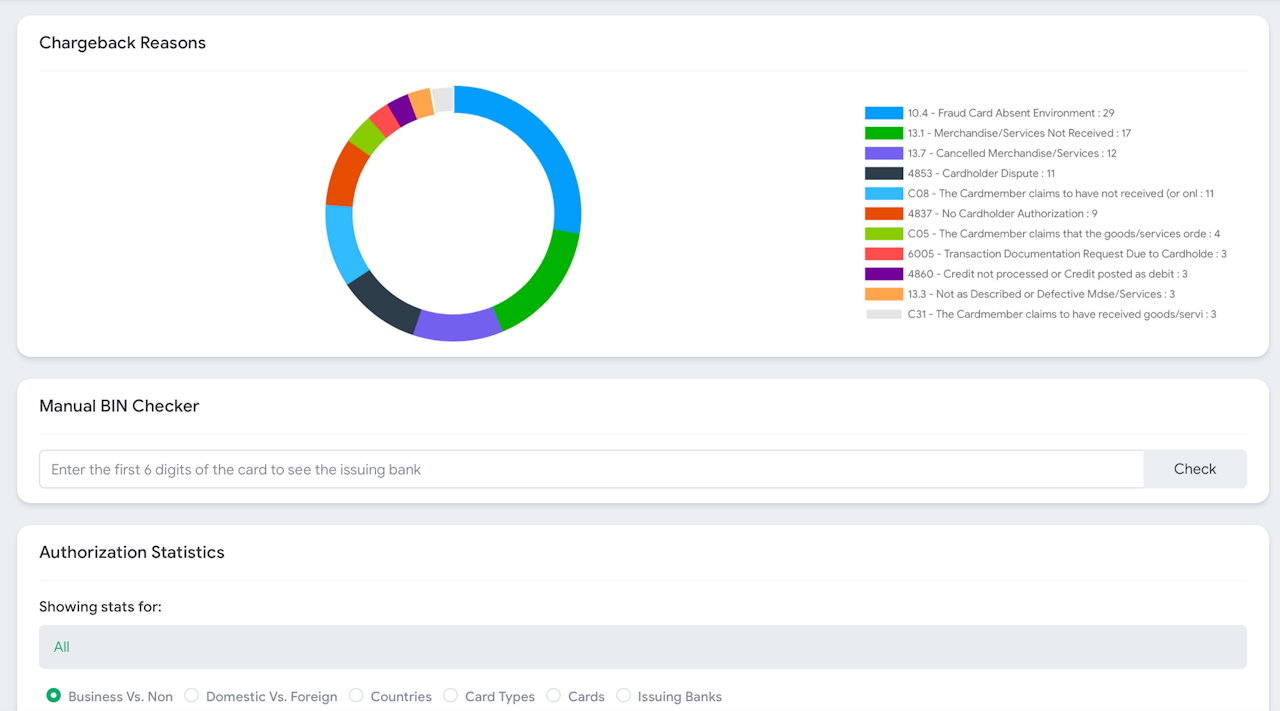Open the Showing stats for All dropdown
1280x711 pixels.
(x=642, y=647)
